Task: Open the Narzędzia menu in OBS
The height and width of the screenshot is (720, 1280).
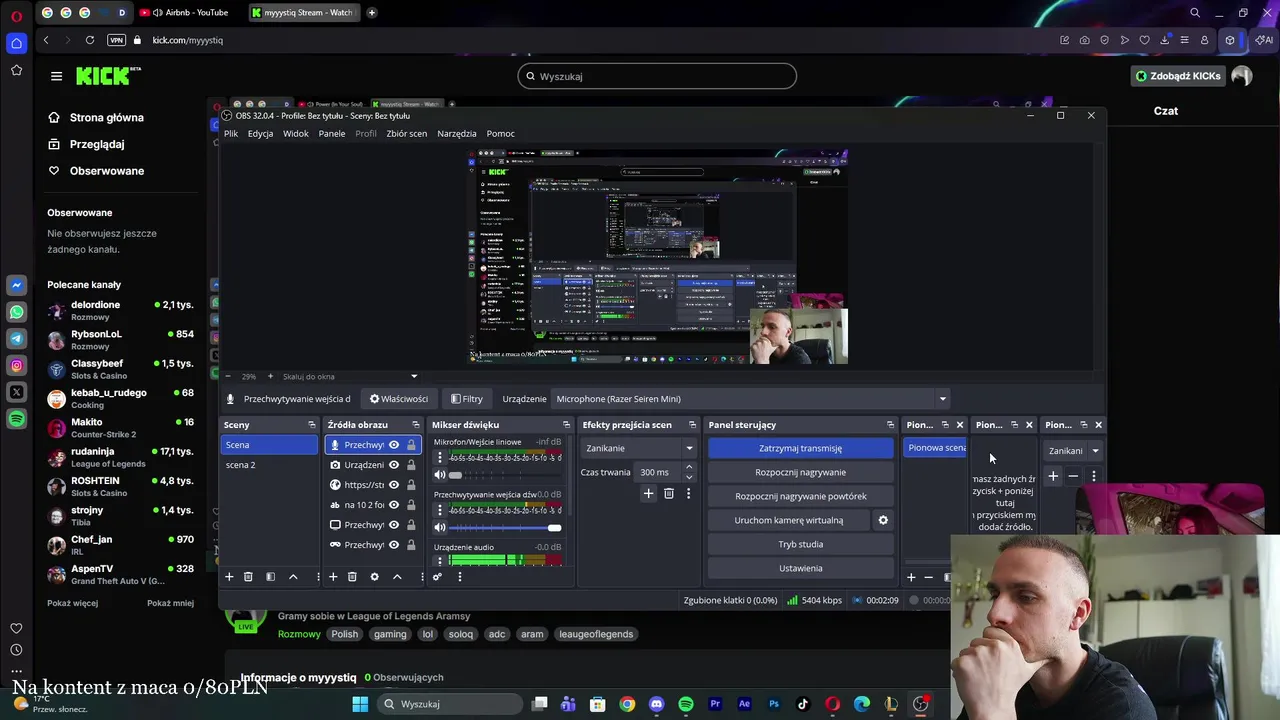Action: (457, 134)
